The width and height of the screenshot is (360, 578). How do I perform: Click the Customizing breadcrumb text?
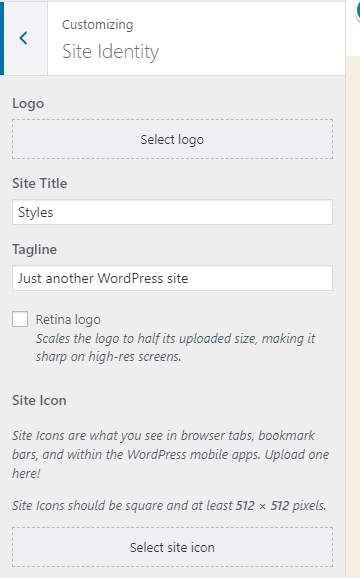pos(98,25)
